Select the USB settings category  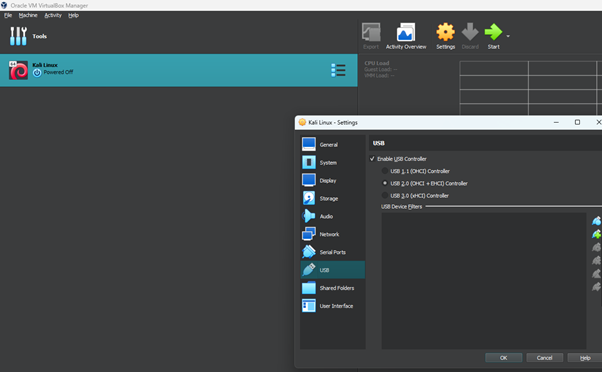click(x=332, y=270)
